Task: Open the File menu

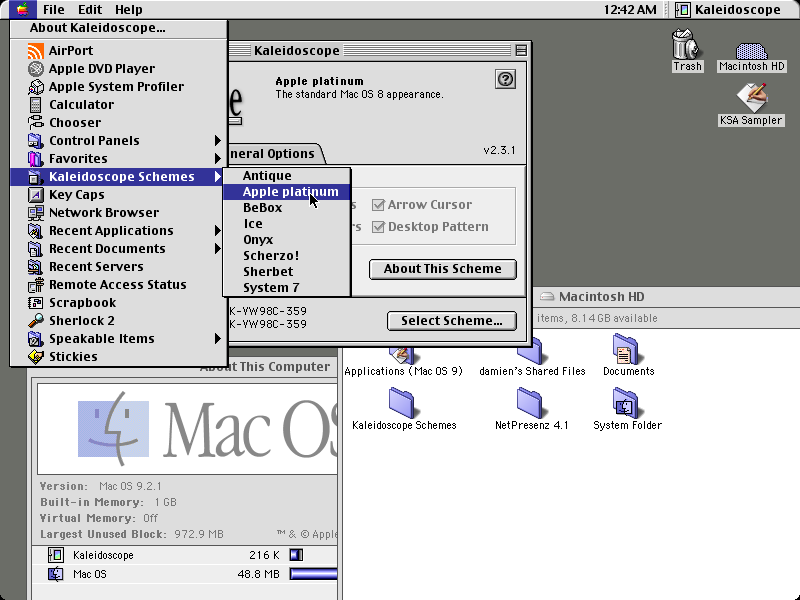Action: 54,9
